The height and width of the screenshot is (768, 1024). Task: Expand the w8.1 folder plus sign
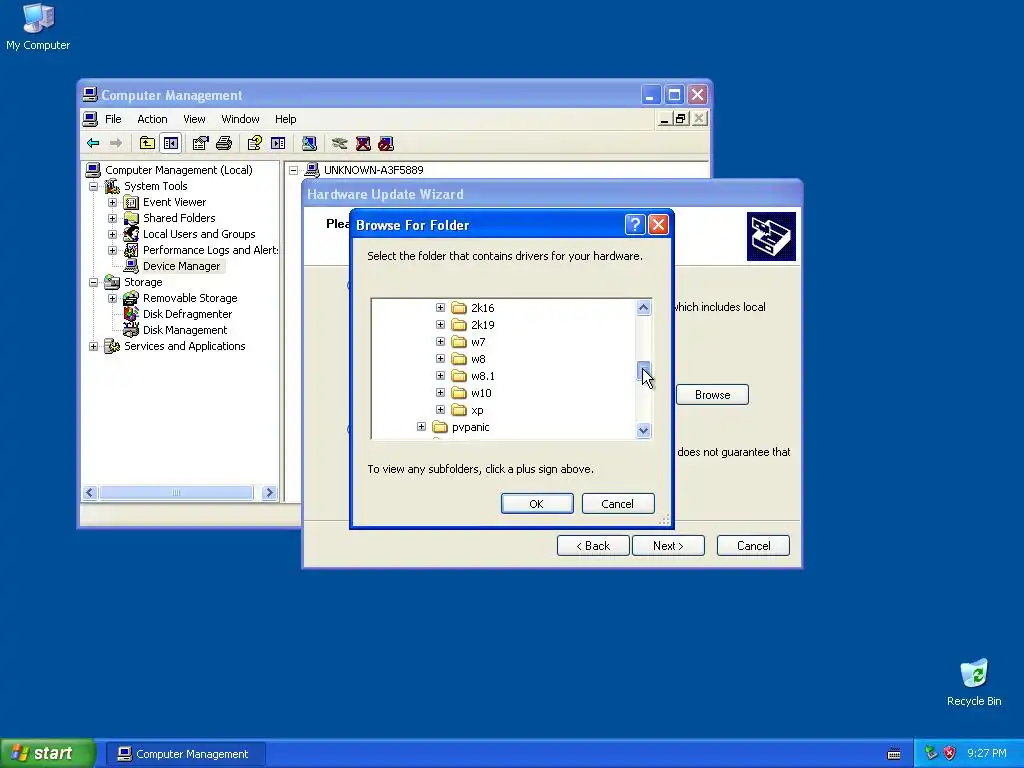click(440, 376)
